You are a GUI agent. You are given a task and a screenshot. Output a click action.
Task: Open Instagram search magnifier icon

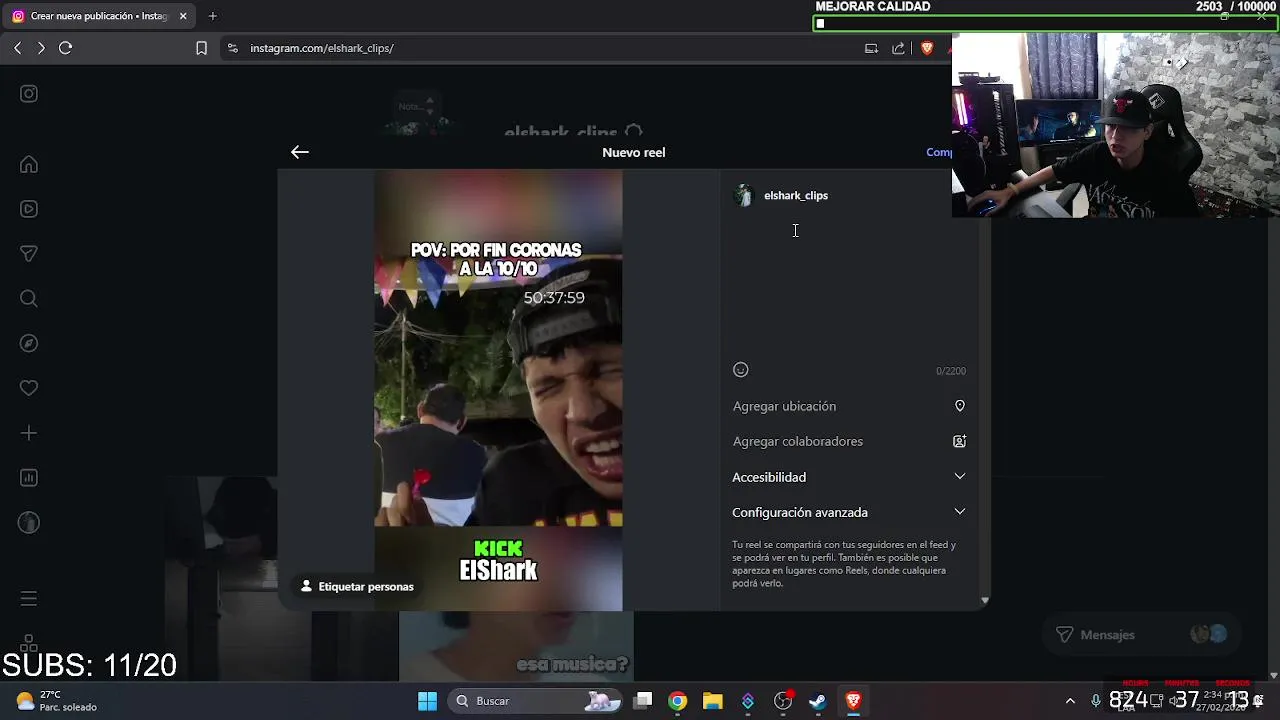click(29, 298)
